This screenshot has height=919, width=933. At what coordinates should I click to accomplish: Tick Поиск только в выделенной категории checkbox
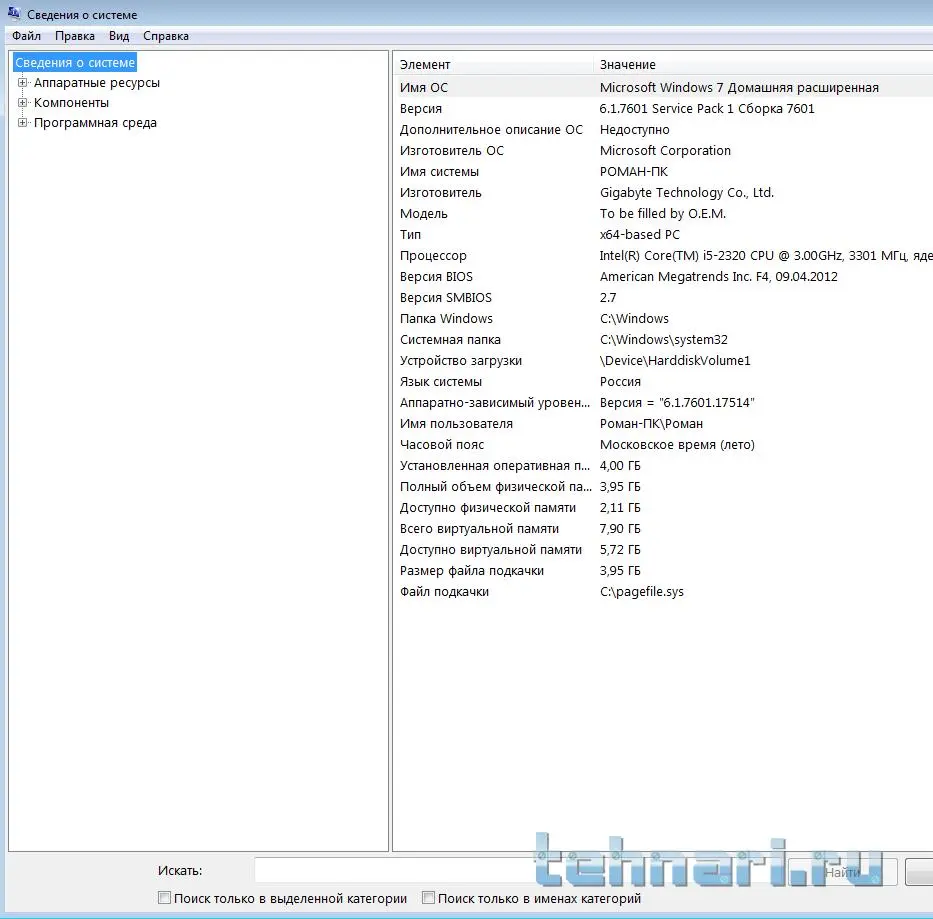tap(164, 898)
